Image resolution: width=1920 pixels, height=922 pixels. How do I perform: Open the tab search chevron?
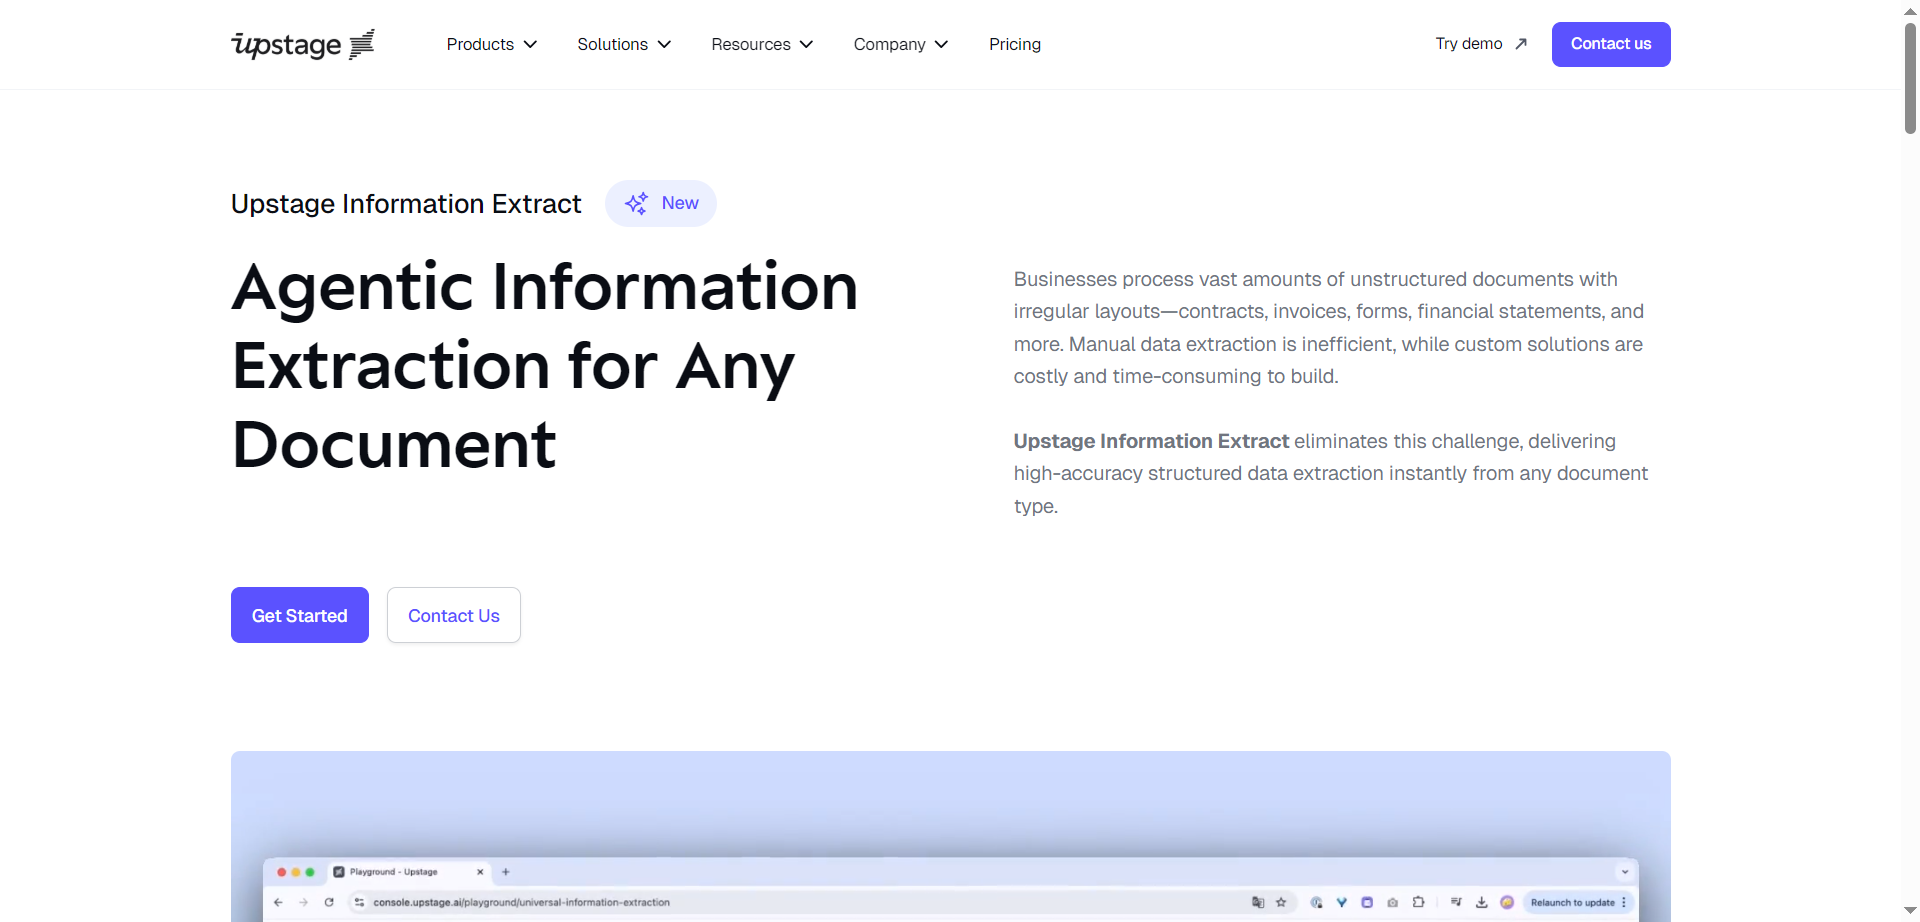(x=1625, y=872)
